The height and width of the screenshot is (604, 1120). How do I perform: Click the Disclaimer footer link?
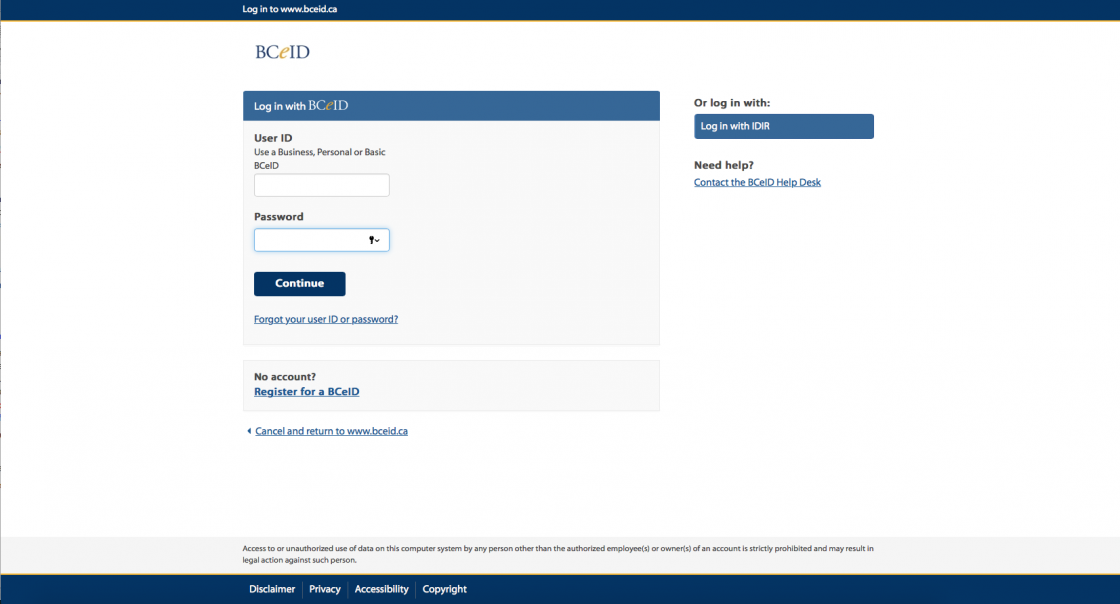pyautogui.click(x=272, y=589)
